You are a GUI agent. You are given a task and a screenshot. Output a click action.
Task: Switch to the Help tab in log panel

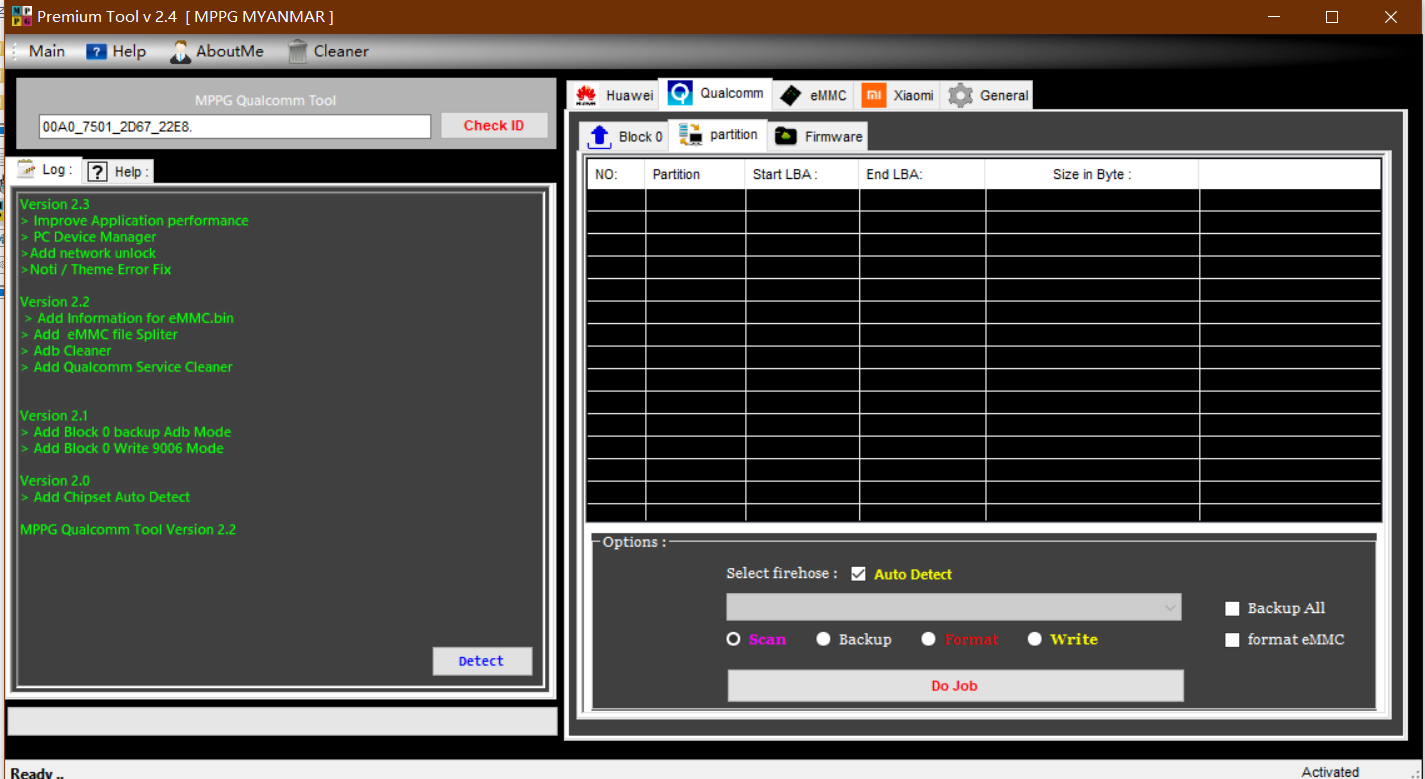(118, 171)
